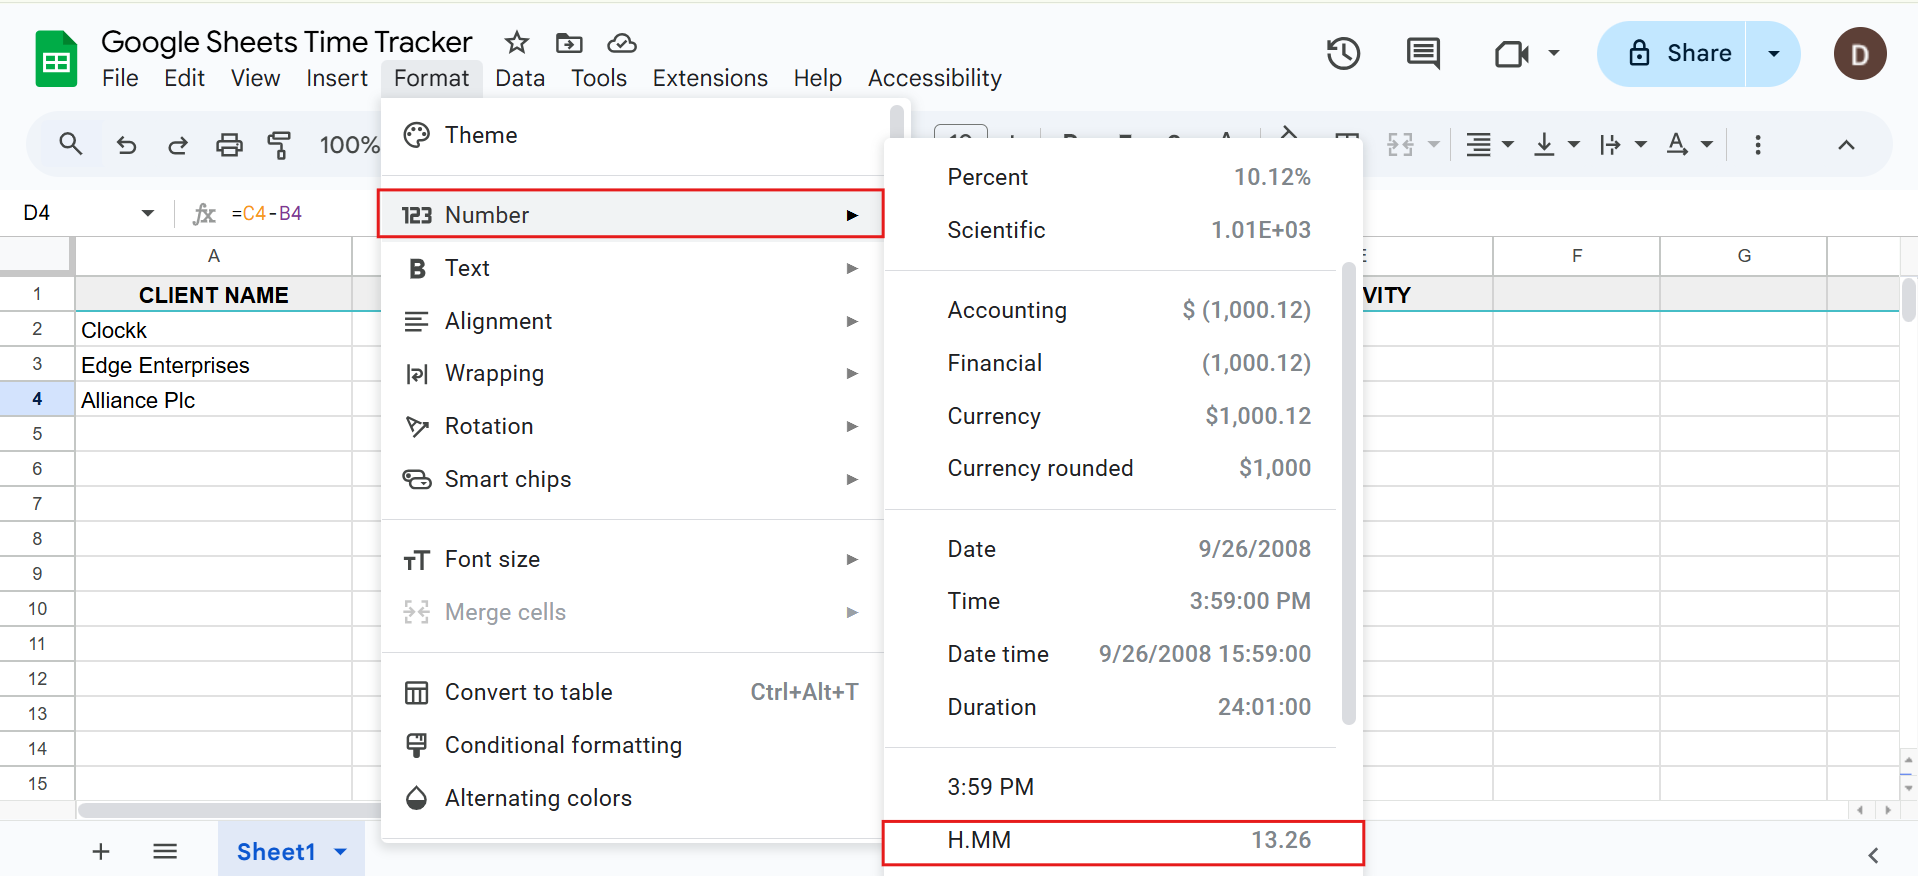Viewport: 1918px width, 876px height.
Task: Star the Google Sheets Time Tracker document
Action: pos(517,42)
